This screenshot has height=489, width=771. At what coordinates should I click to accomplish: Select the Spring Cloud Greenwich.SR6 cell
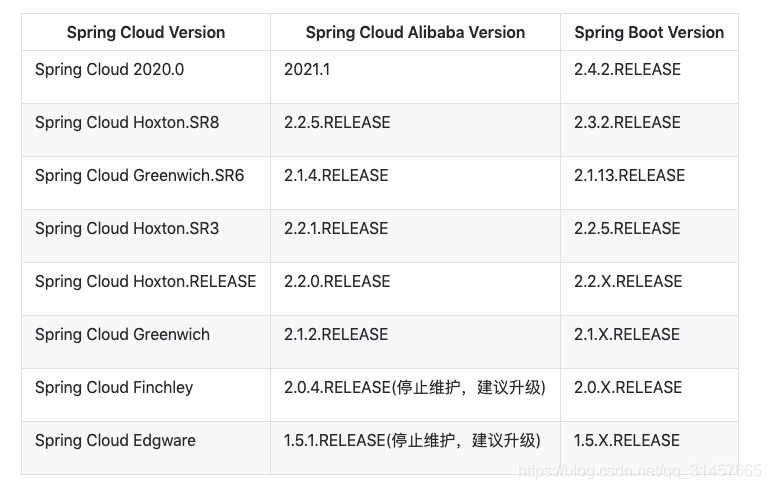click(x=139, y=176)
